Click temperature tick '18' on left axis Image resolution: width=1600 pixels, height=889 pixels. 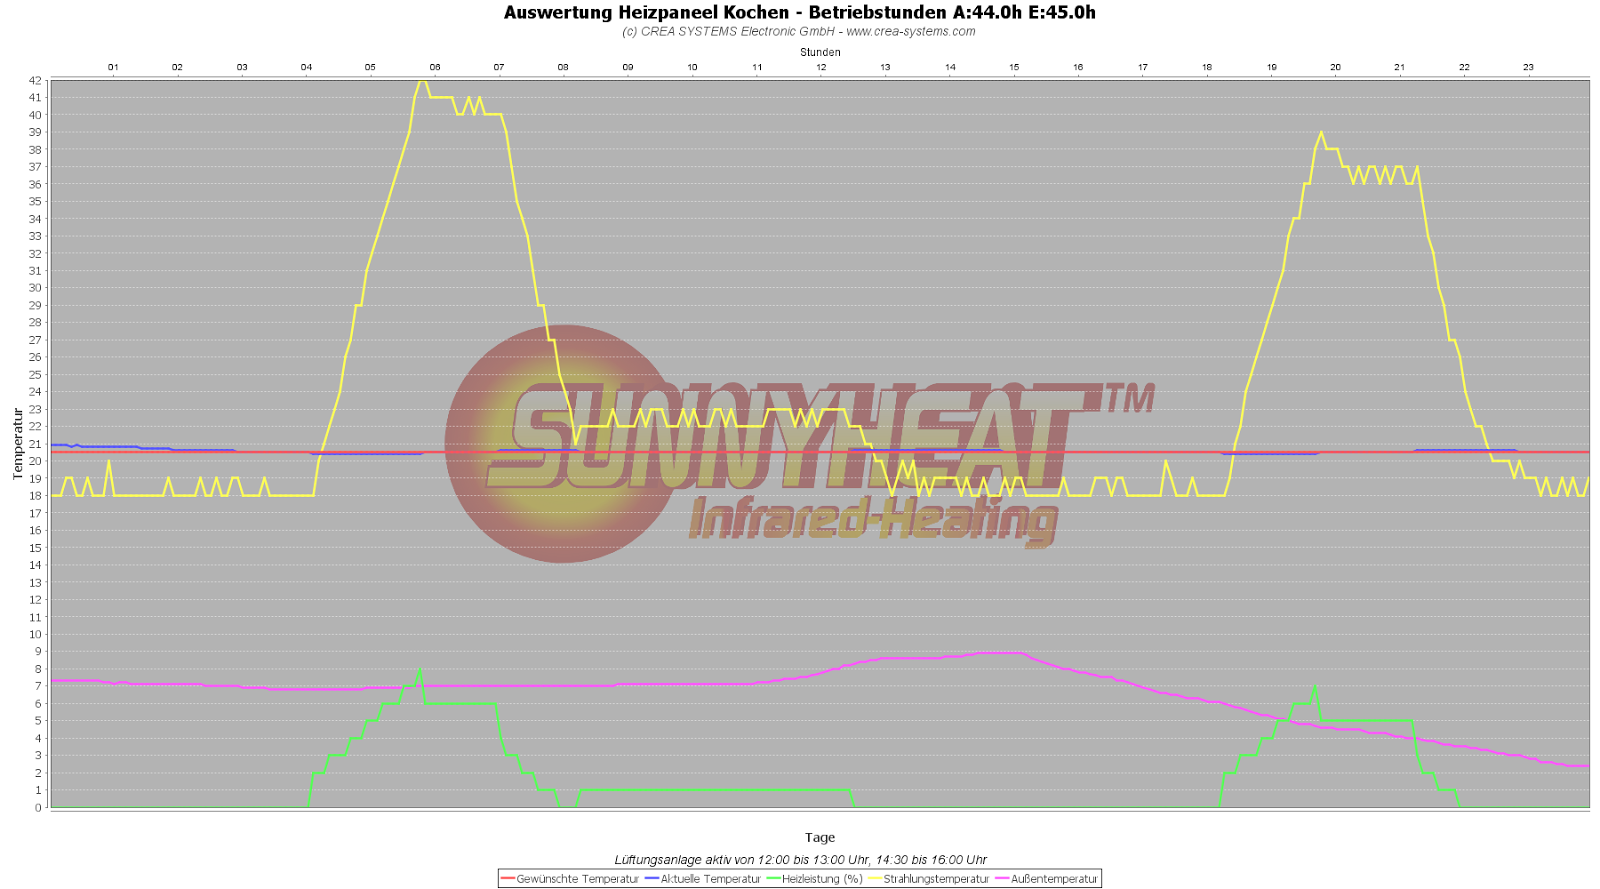coord(35,496)
